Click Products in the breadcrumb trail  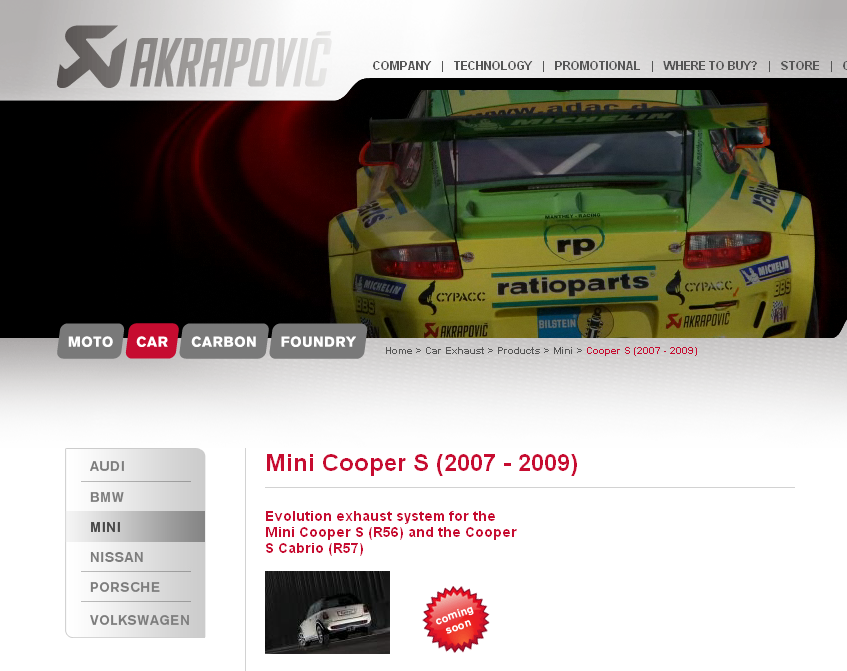click(518, 351)
